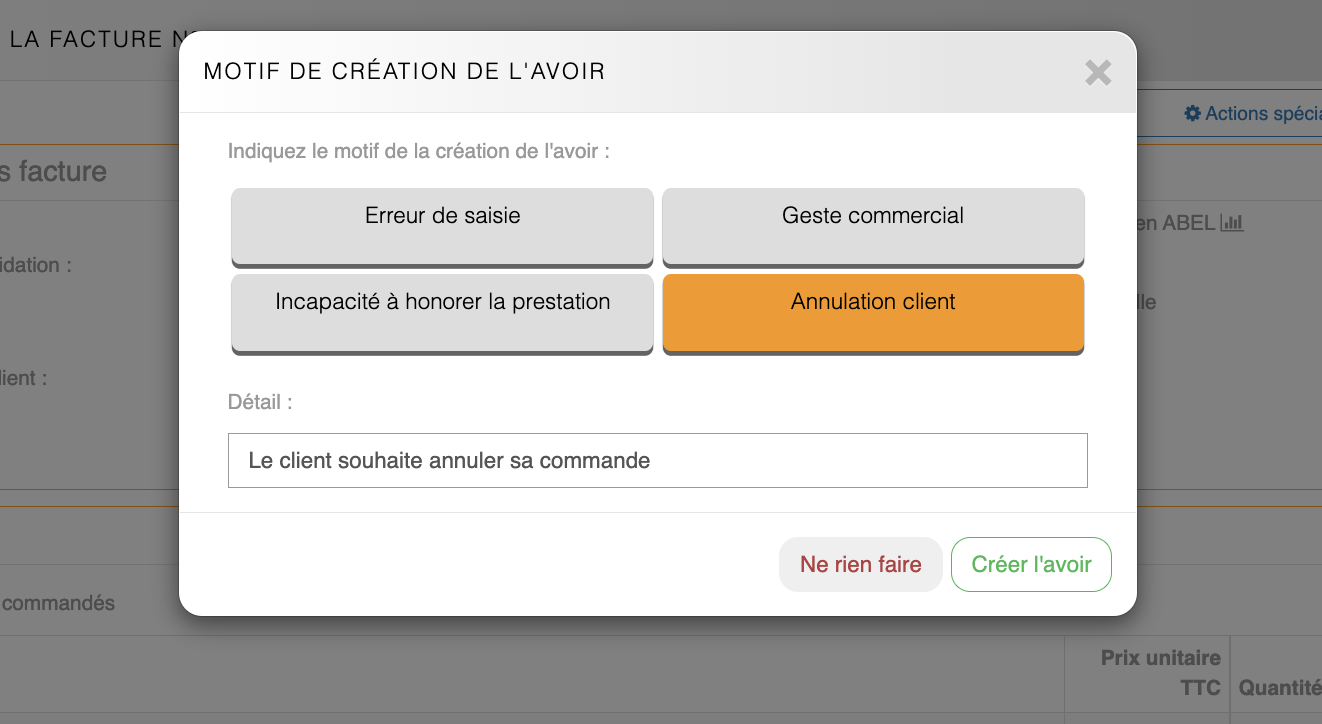Click into the Détail text field
The image size is (1322, 724).
[x=657, y=461]
